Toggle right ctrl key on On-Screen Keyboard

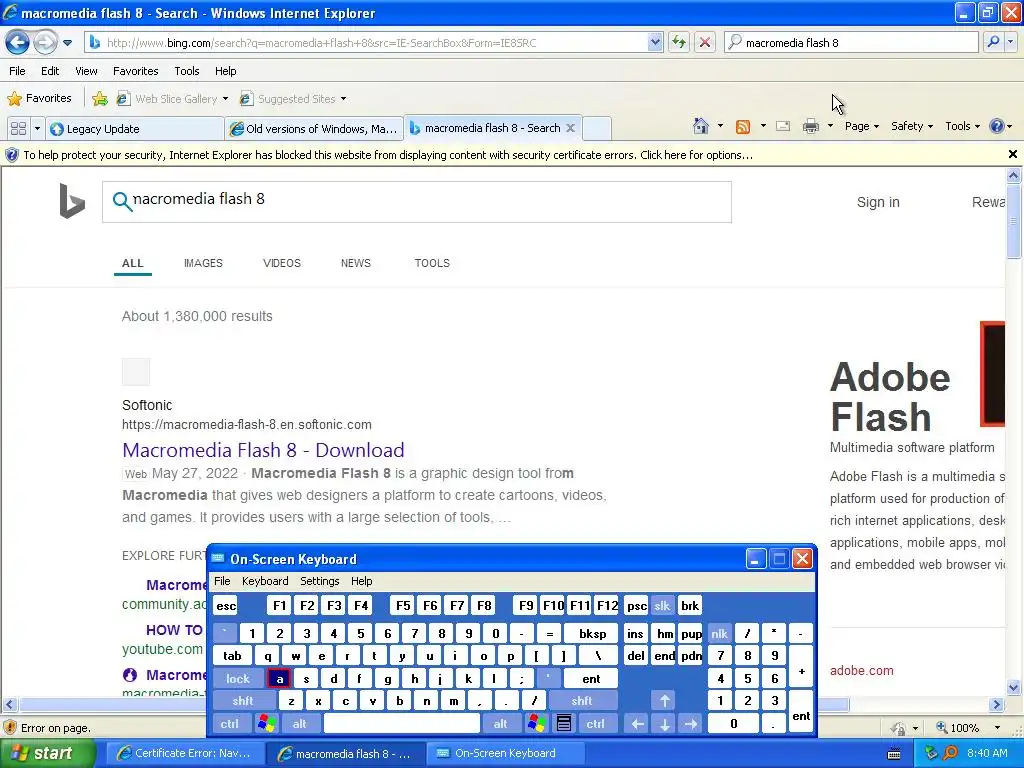pyautogui.click(x=595, y=723)
